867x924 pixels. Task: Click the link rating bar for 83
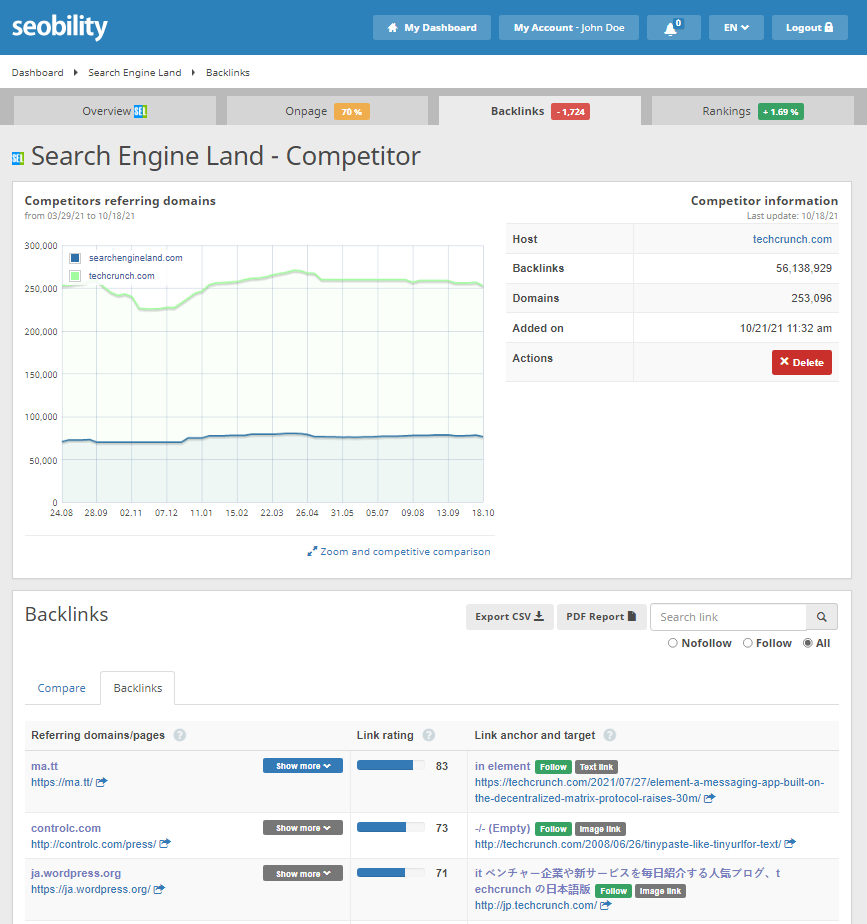coord(391,765)
